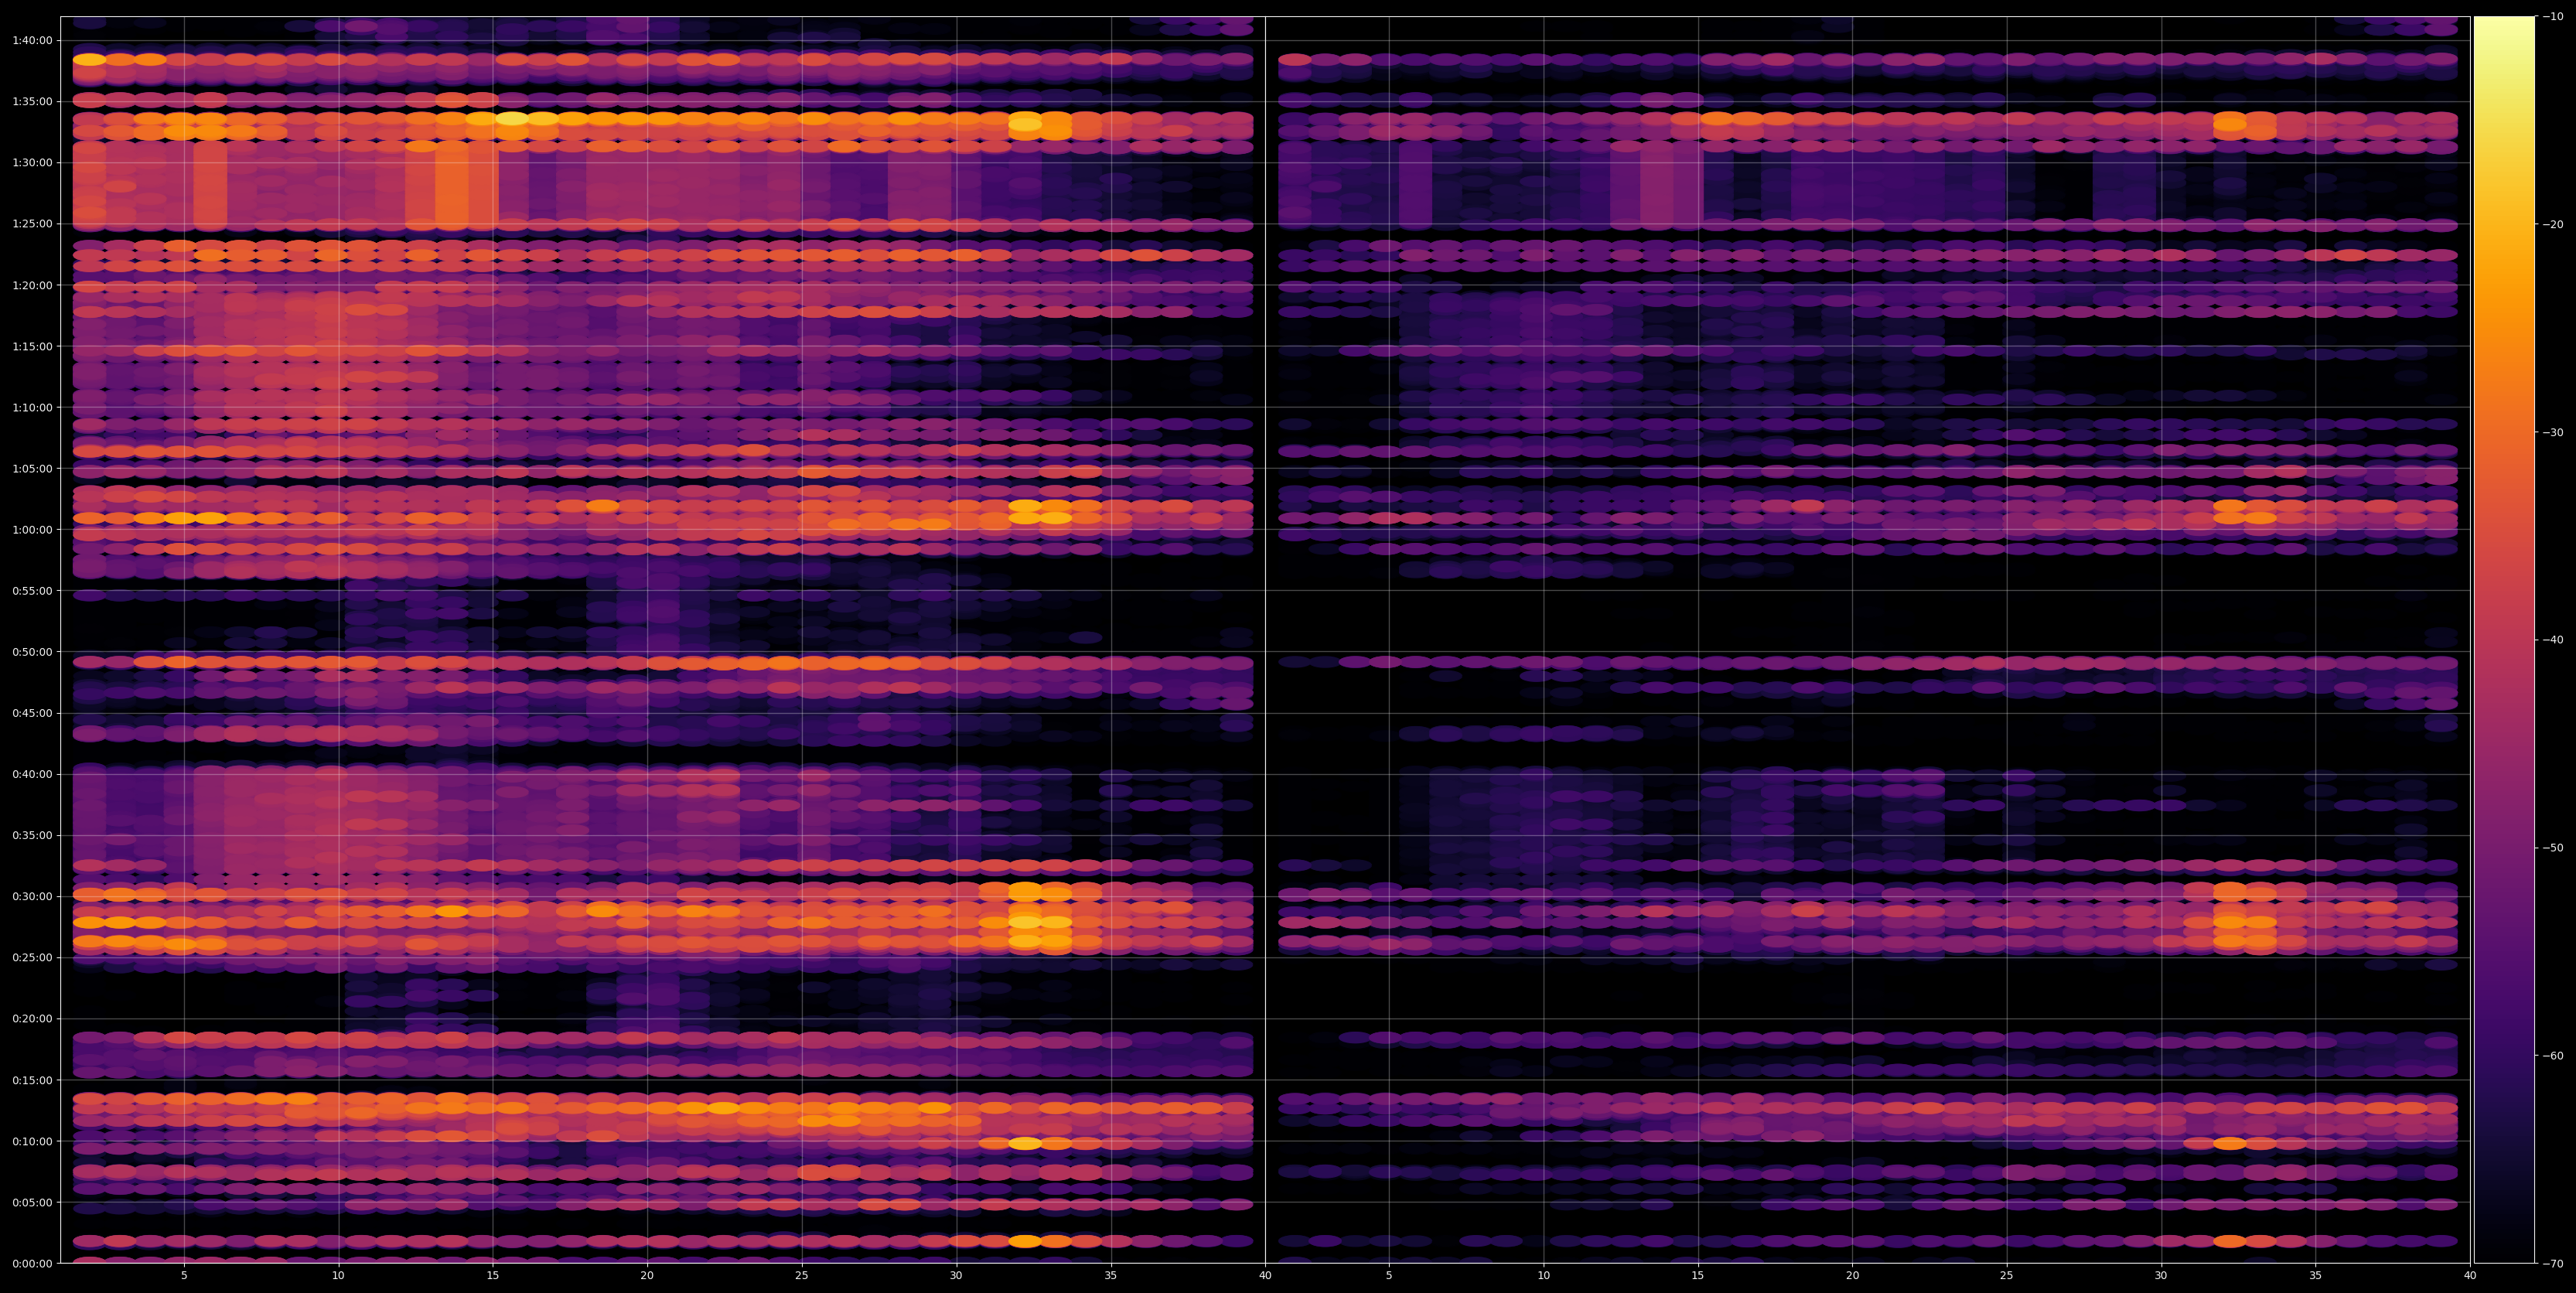Click x-axis label 35 under the left heatmap
Viewport: 2576px width, 1293px height.
1111,1276
